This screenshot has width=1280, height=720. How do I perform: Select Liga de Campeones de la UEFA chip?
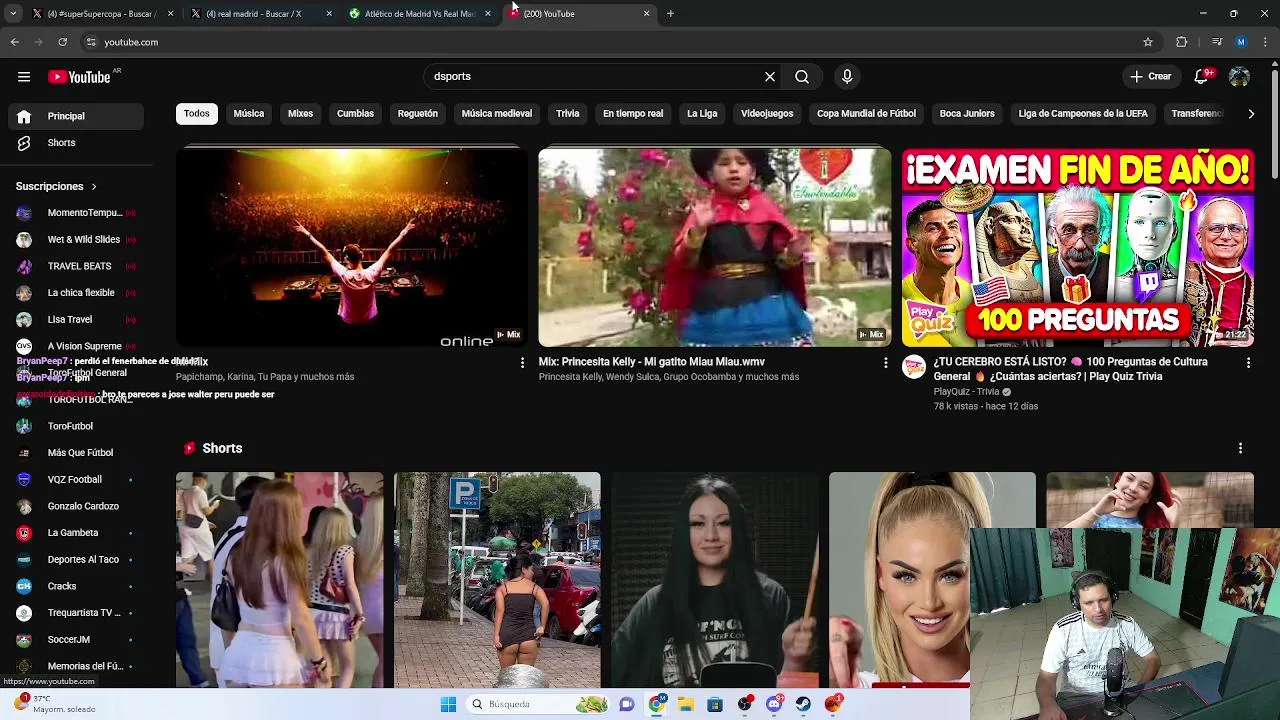(x=1083, y=114)
